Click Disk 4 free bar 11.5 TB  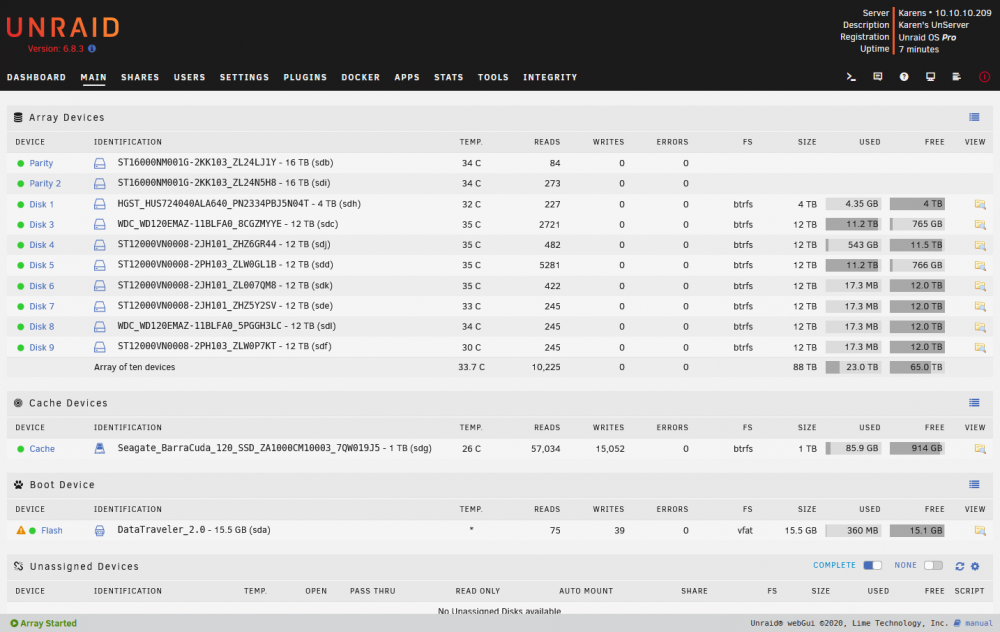[917, 245]
